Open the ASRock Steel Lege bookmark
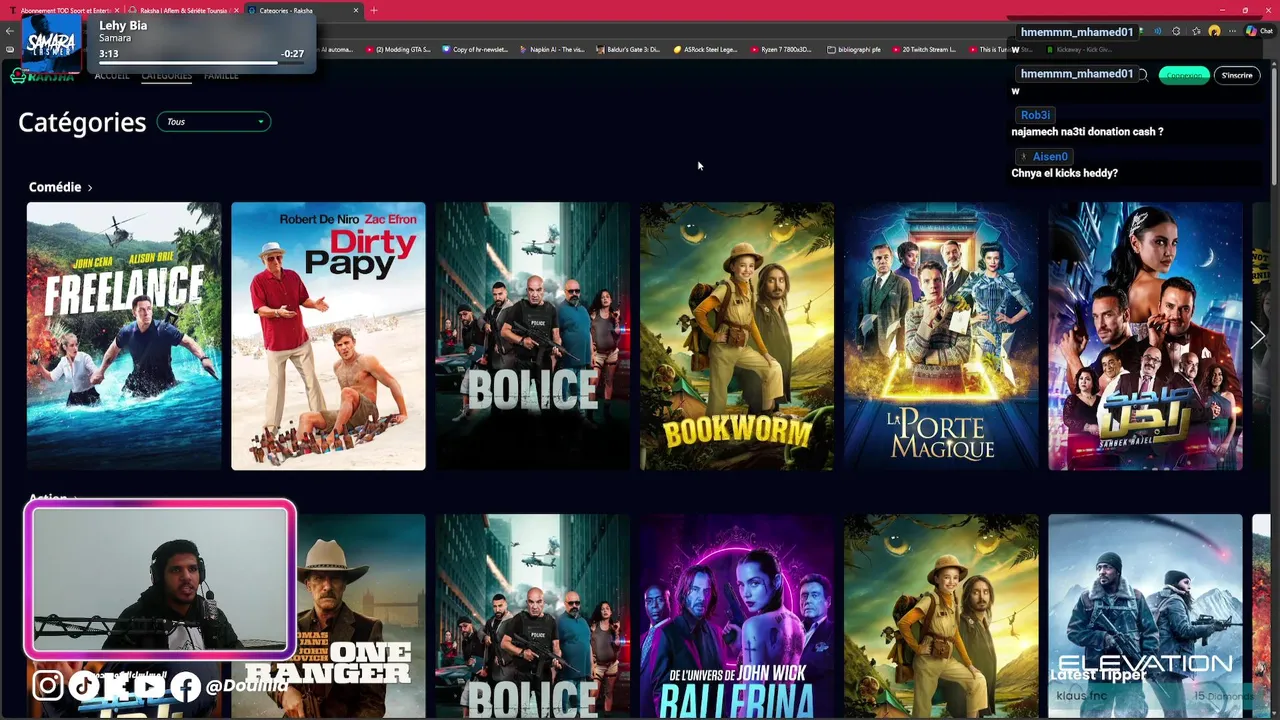The height and width of the screenshot is (720, 1280). tap(705, 49)
